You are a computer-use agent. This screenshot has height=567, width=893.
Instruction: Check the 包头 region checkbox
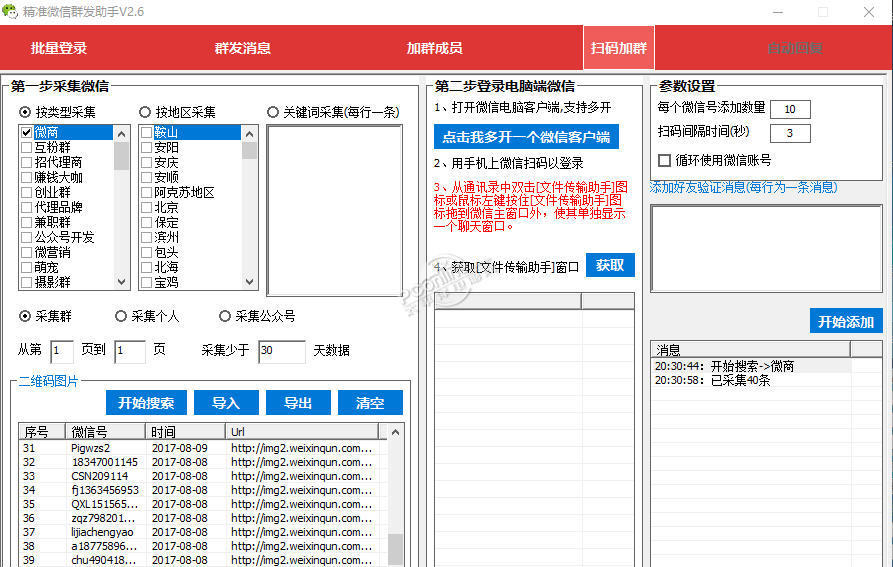point(146,252)
